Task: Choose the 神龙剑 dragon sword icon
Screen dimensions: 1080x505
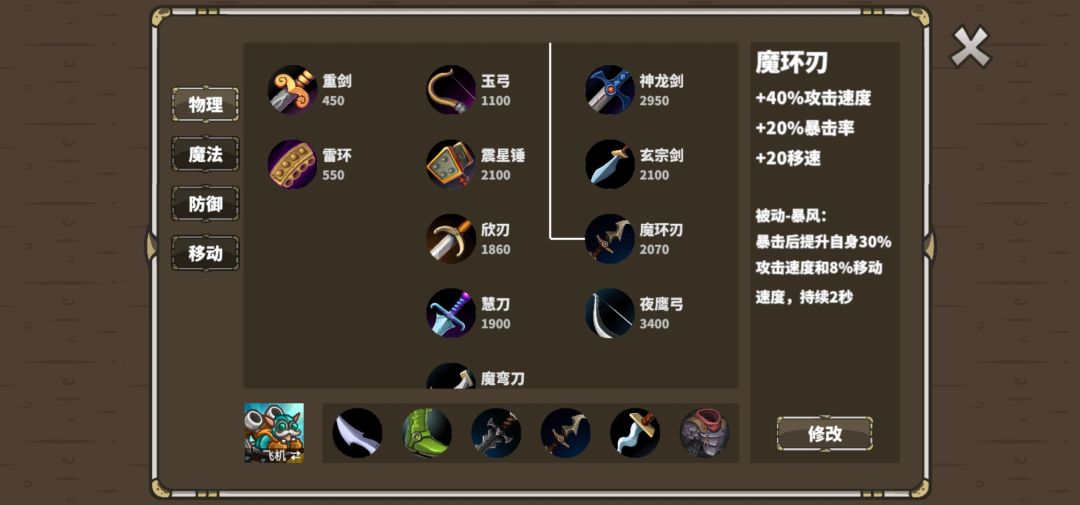Action: pos(610,90)
